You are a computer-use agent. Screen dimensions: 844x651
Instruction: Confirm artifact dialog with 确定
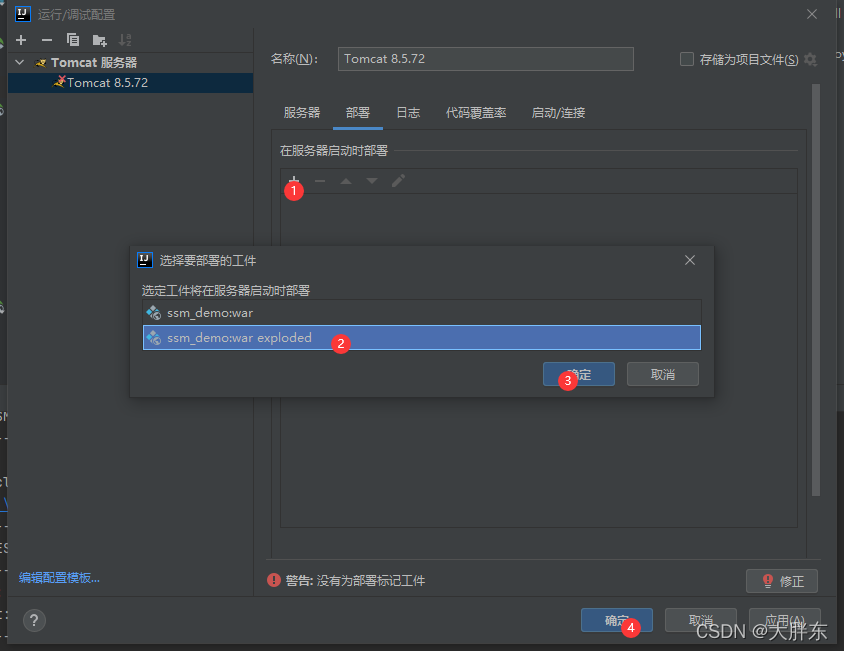[579, 374]
